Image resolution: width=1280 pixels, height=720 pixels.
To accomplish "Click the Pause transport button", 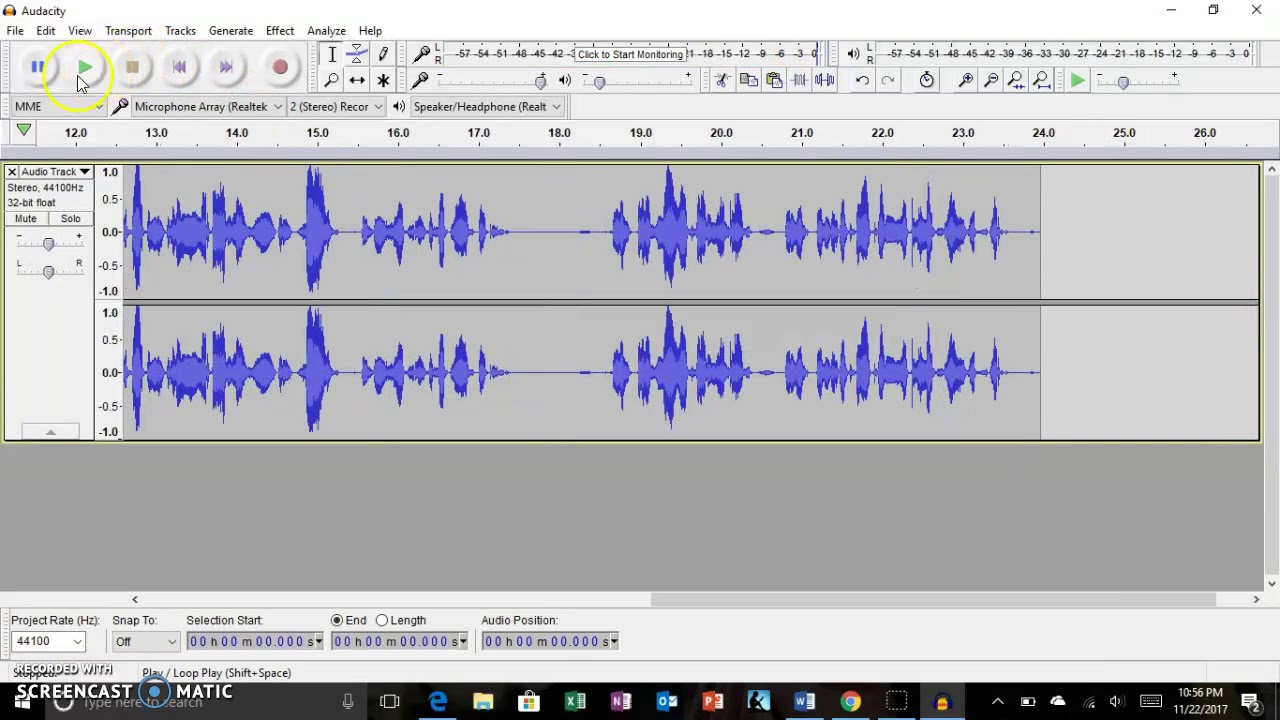I will coord(37,67).
